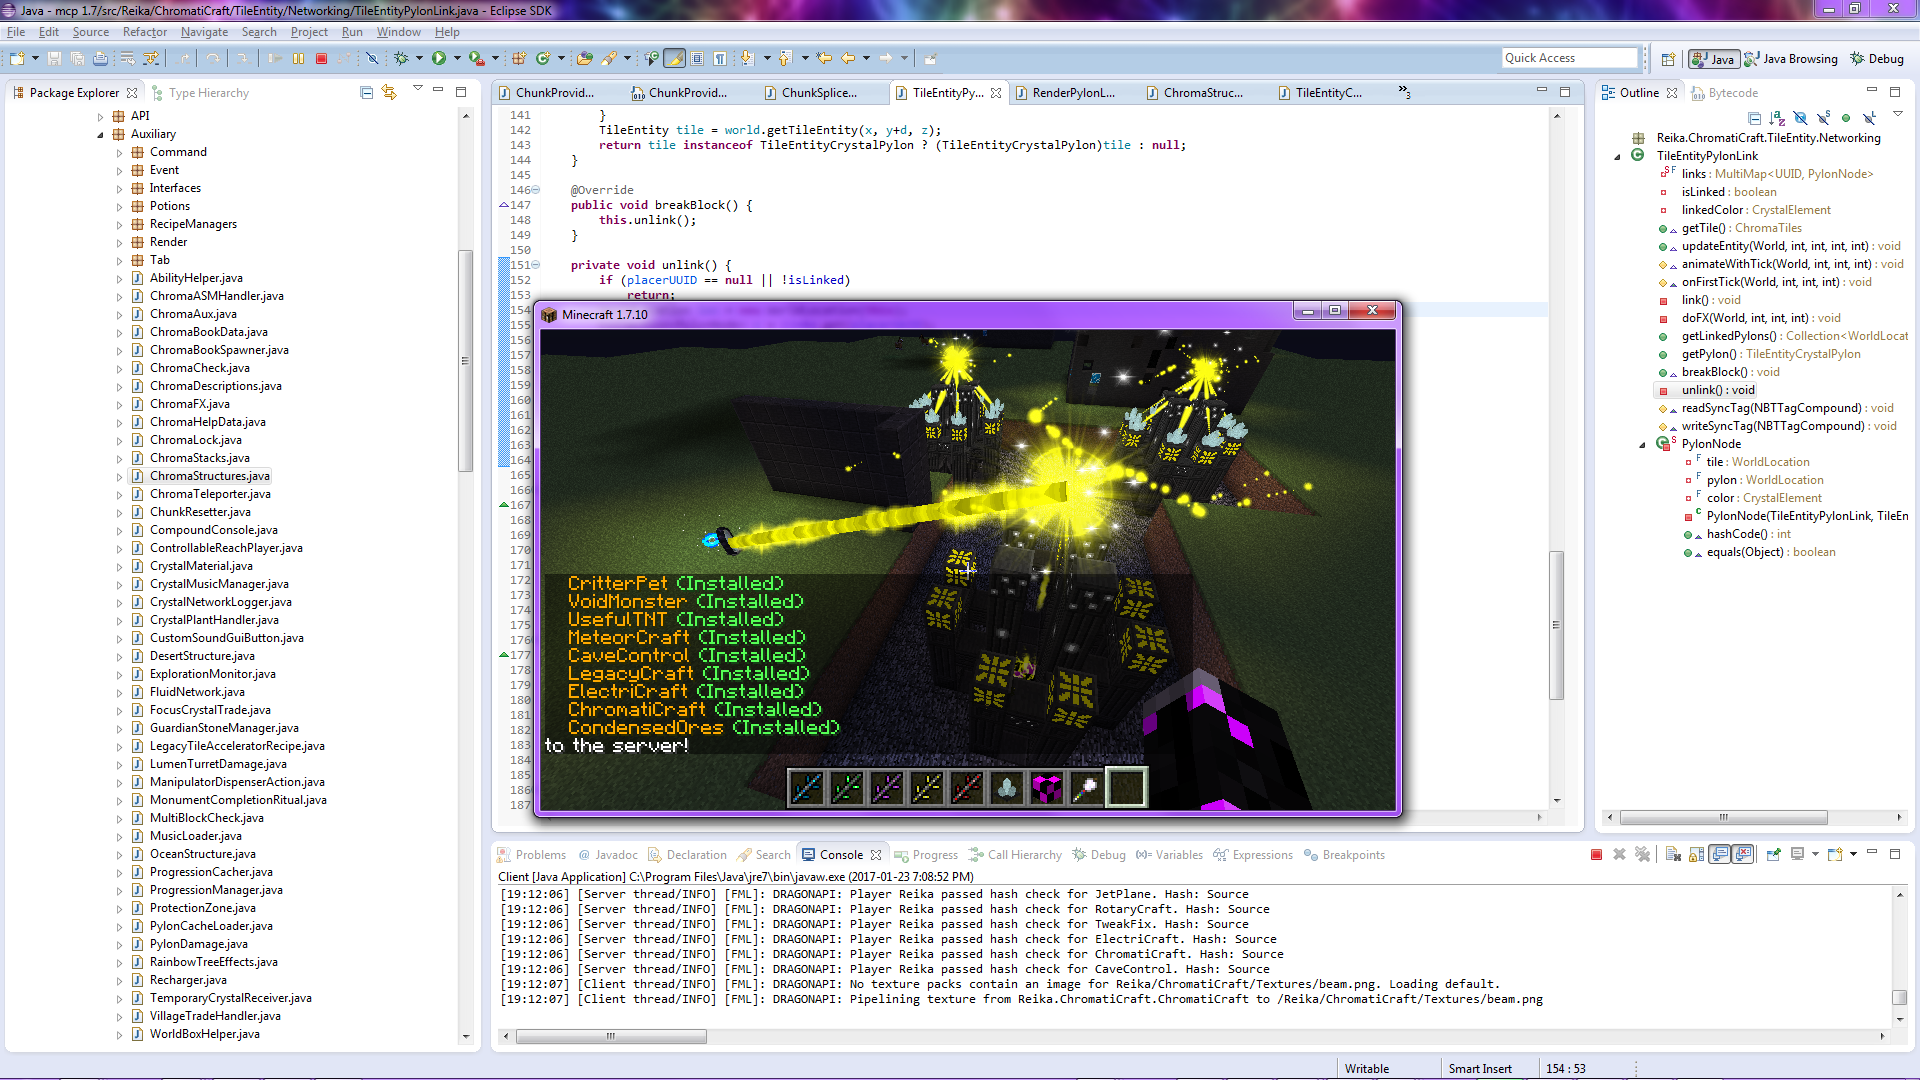Toggle Show Console on Standard Error
Viewport: 1920px width, 1080px height.
[x=1743, y=854]
